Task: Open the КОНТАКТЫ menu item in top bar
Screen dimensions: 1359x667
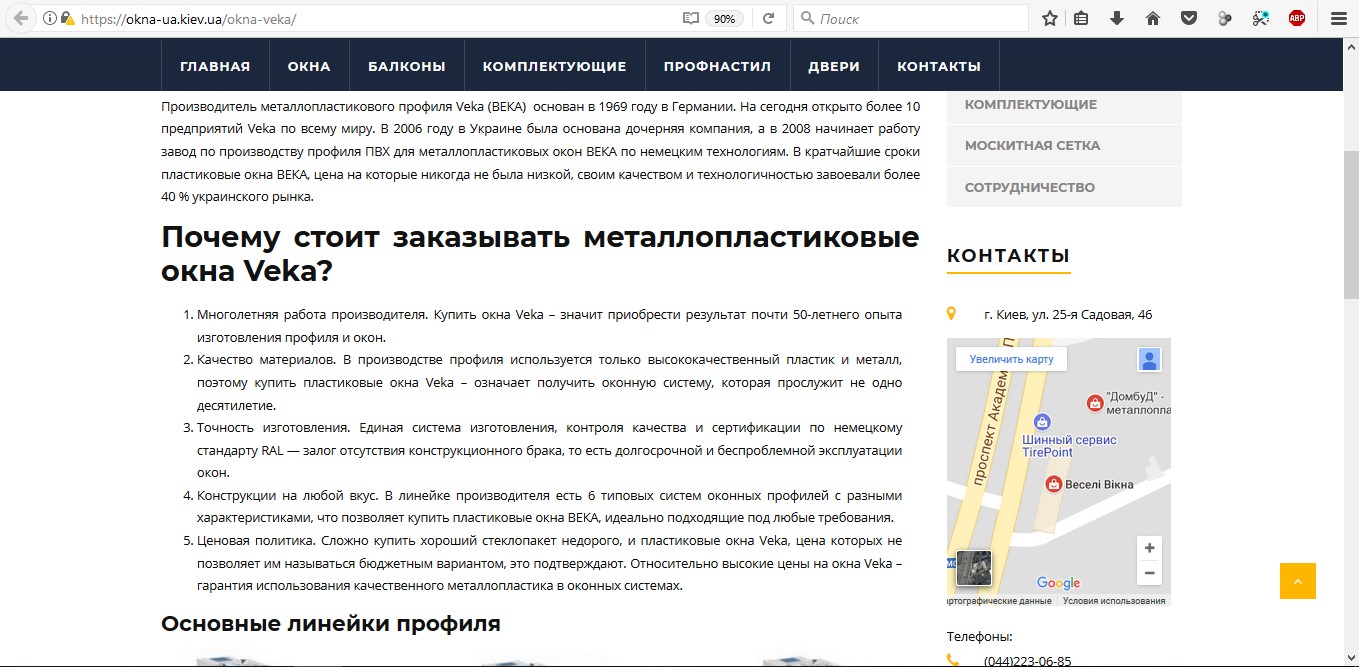Action: tap(939, 66)
